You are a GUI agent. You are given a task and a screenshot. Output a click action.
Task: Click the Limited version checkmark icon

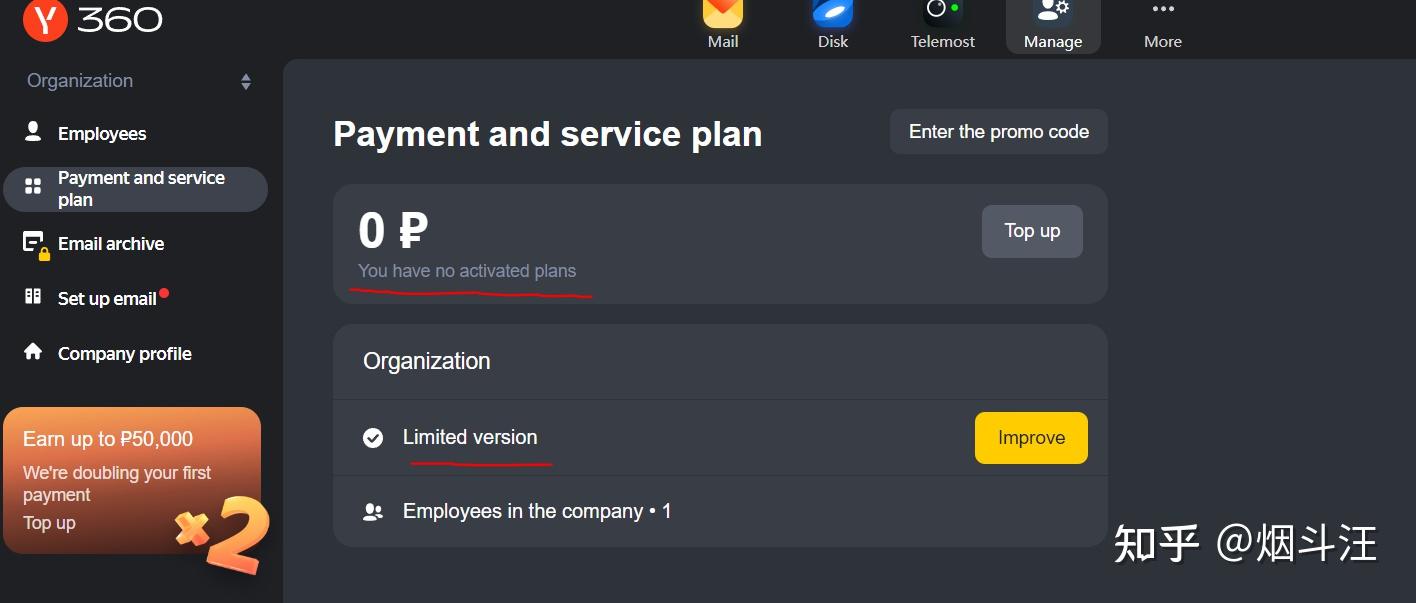click(x=373, y=438)
